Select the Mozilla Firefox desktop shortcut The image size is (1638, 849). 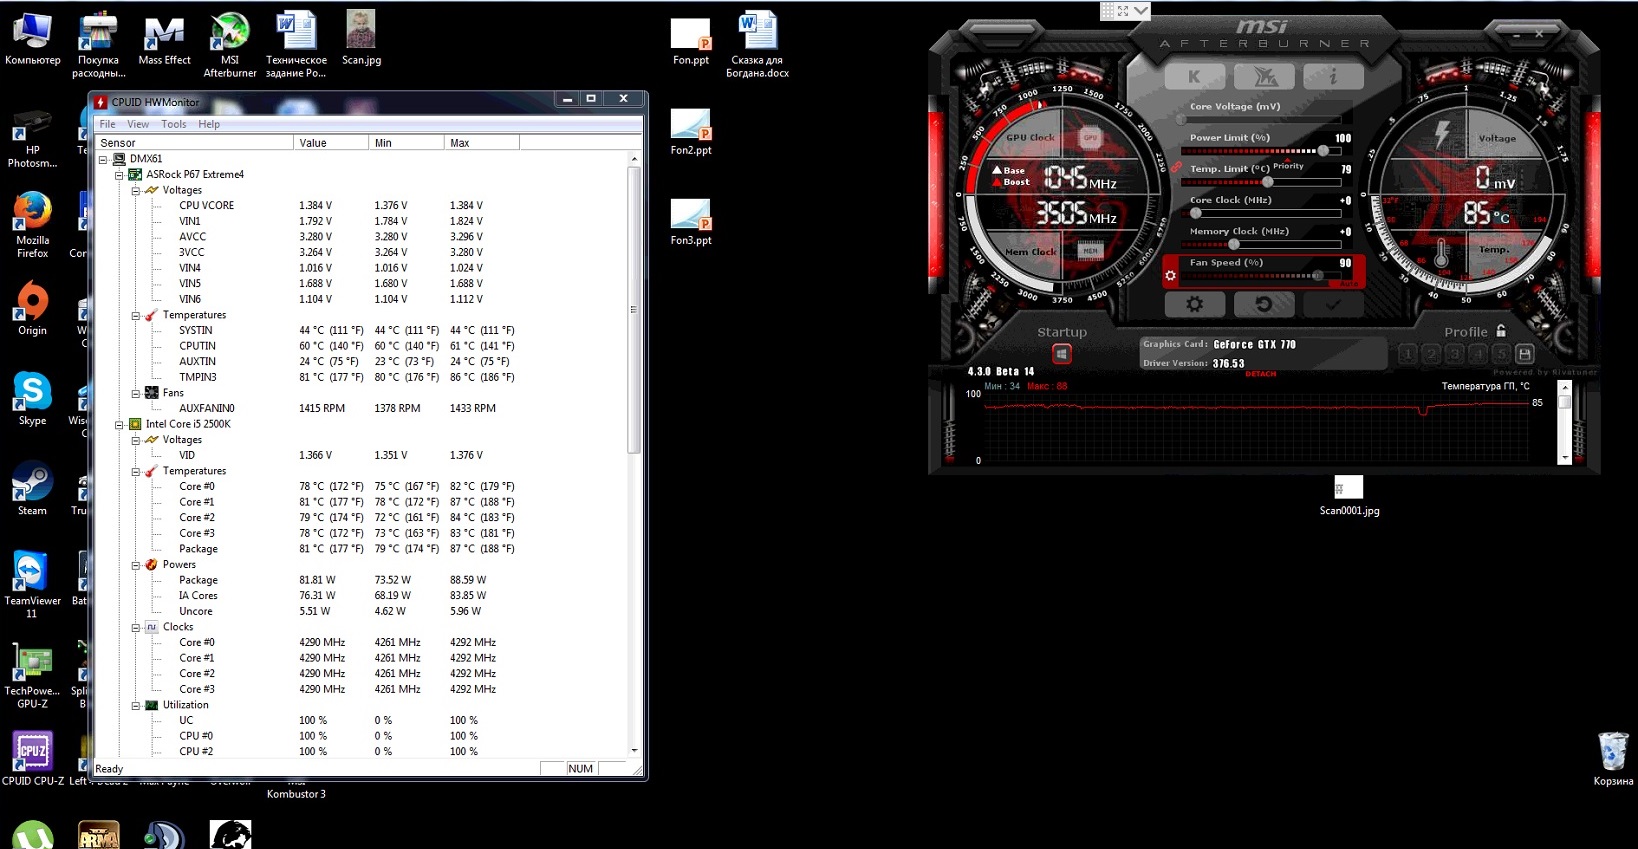(32, 225)
